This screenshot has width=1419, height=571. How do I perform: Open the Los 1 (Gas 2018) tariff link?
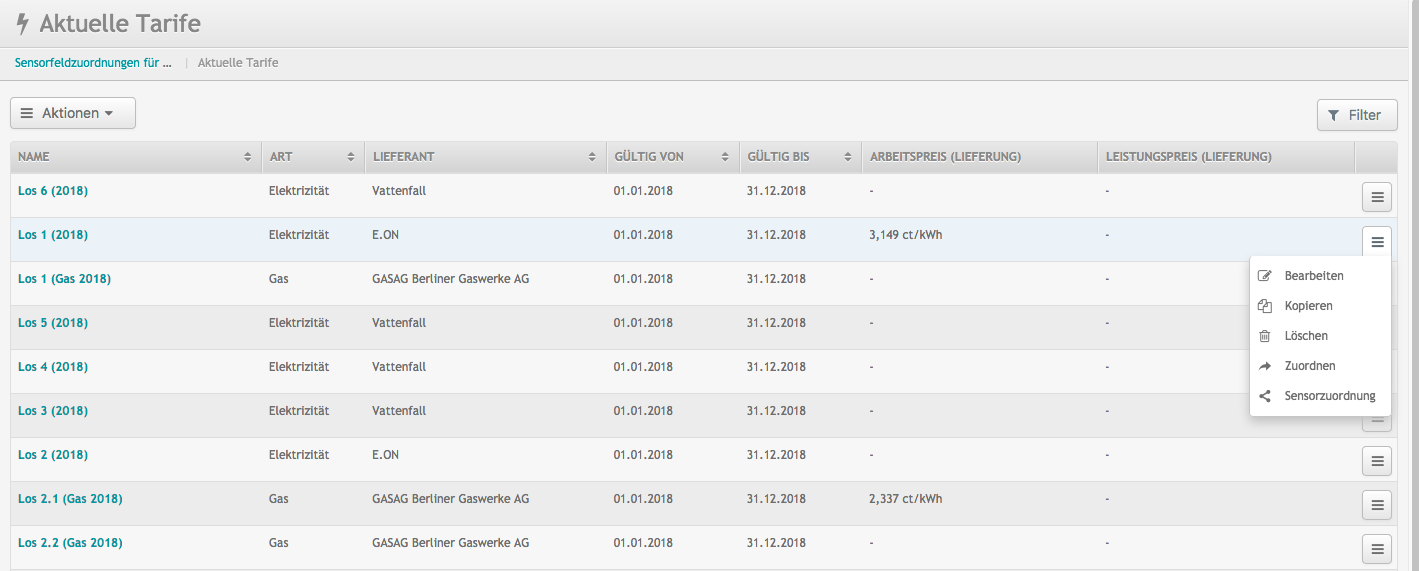pyautogui.click(x=64, y=279)
